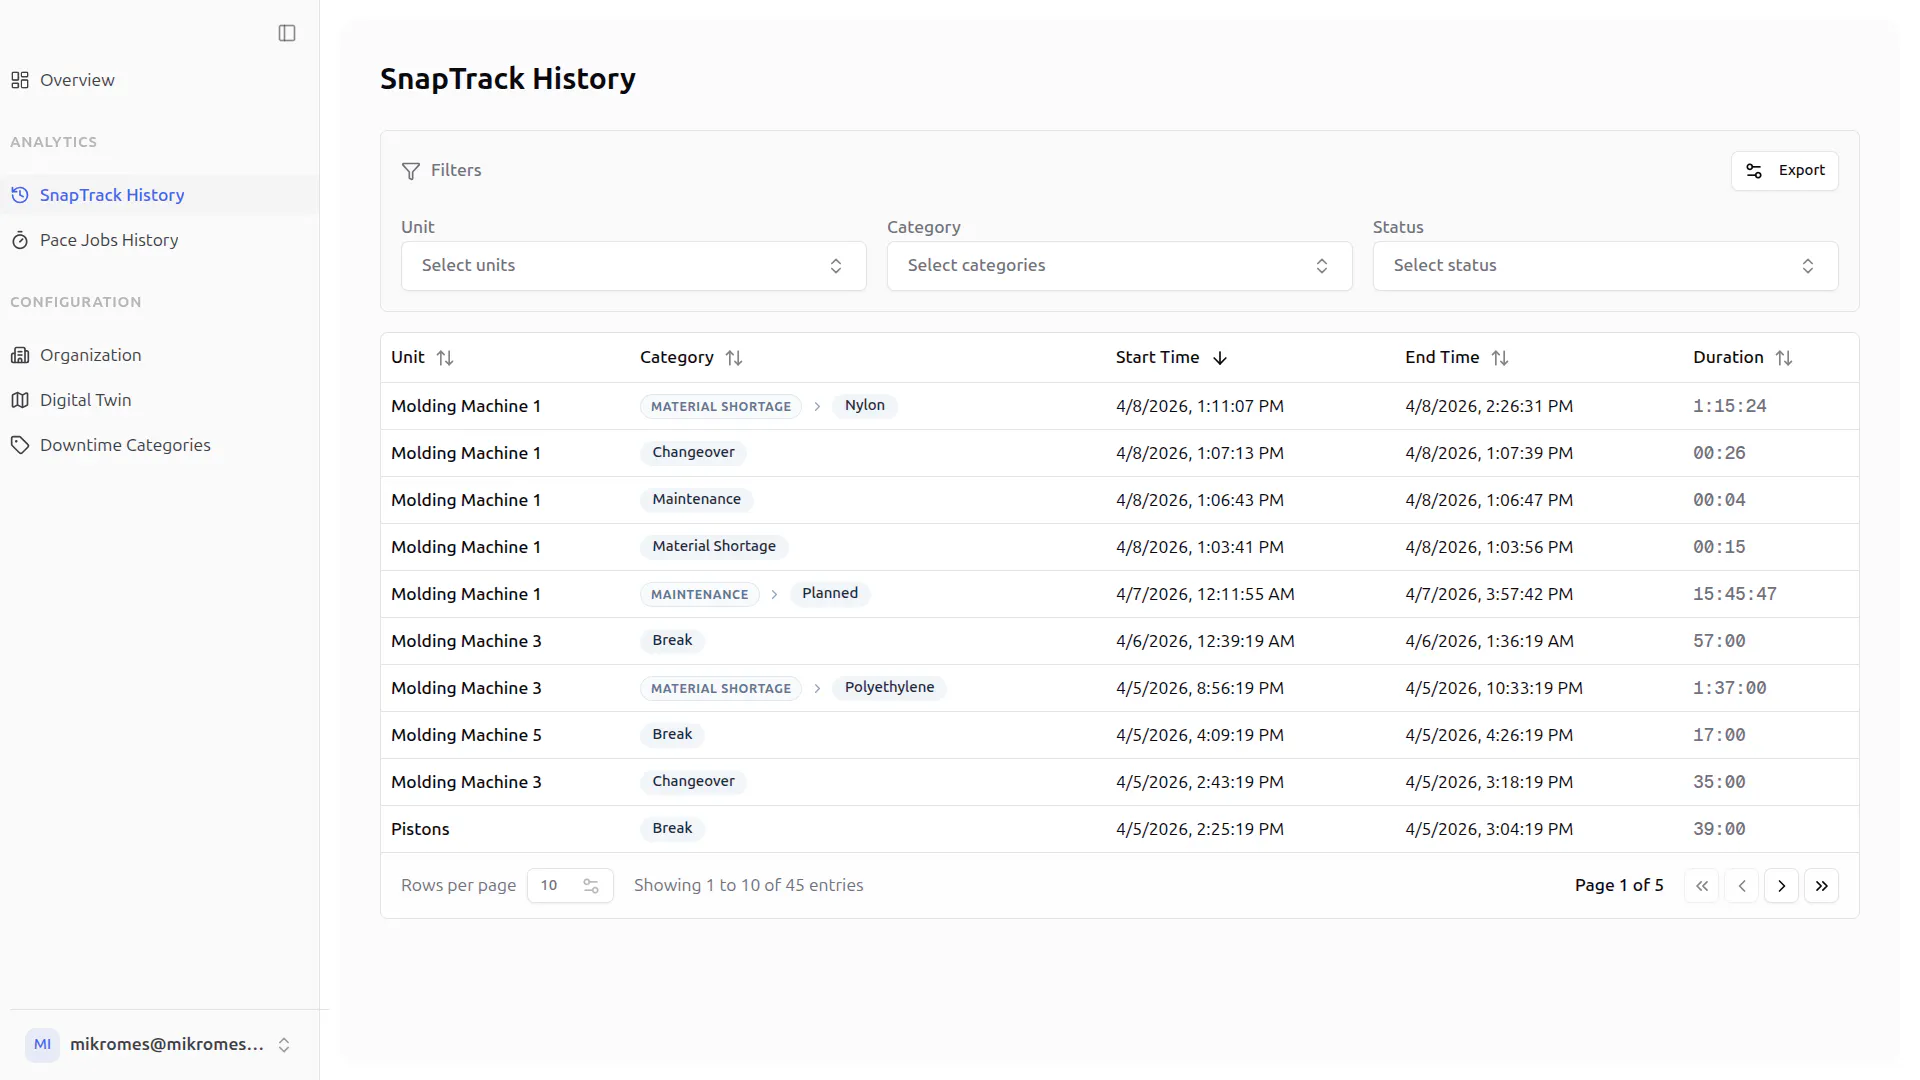Screen dimensions: 1920x1080
Task: Click chevron between Maintenance and Planned
Action: (774, 595)
